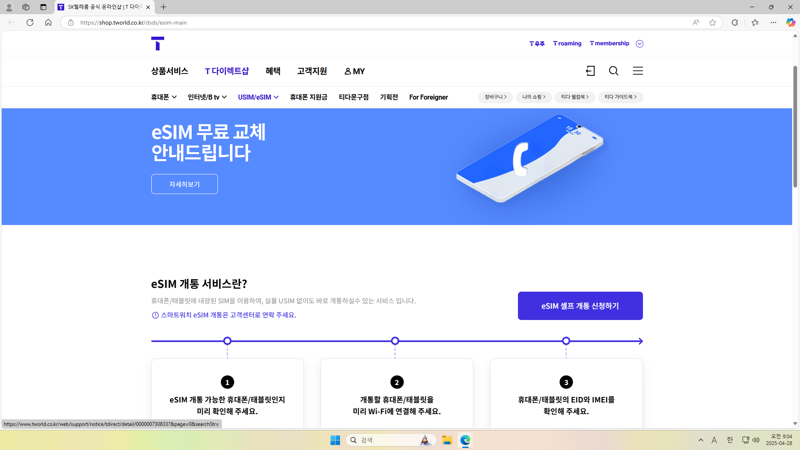Click the T우주 link
The height and width of the screenshot is (450, 800).
coord(537,43)
